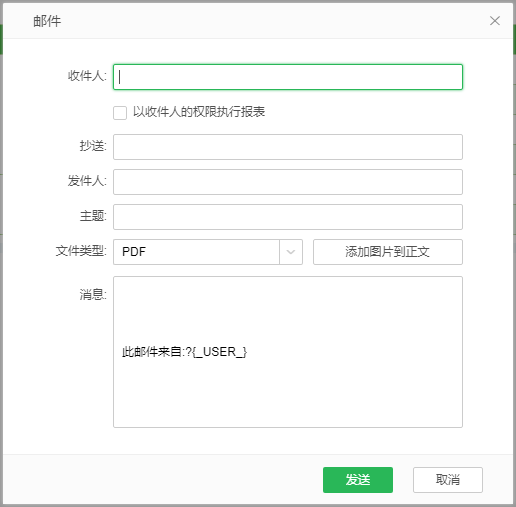Click the 主题 subject input field
516x507 pixels.
288,217
